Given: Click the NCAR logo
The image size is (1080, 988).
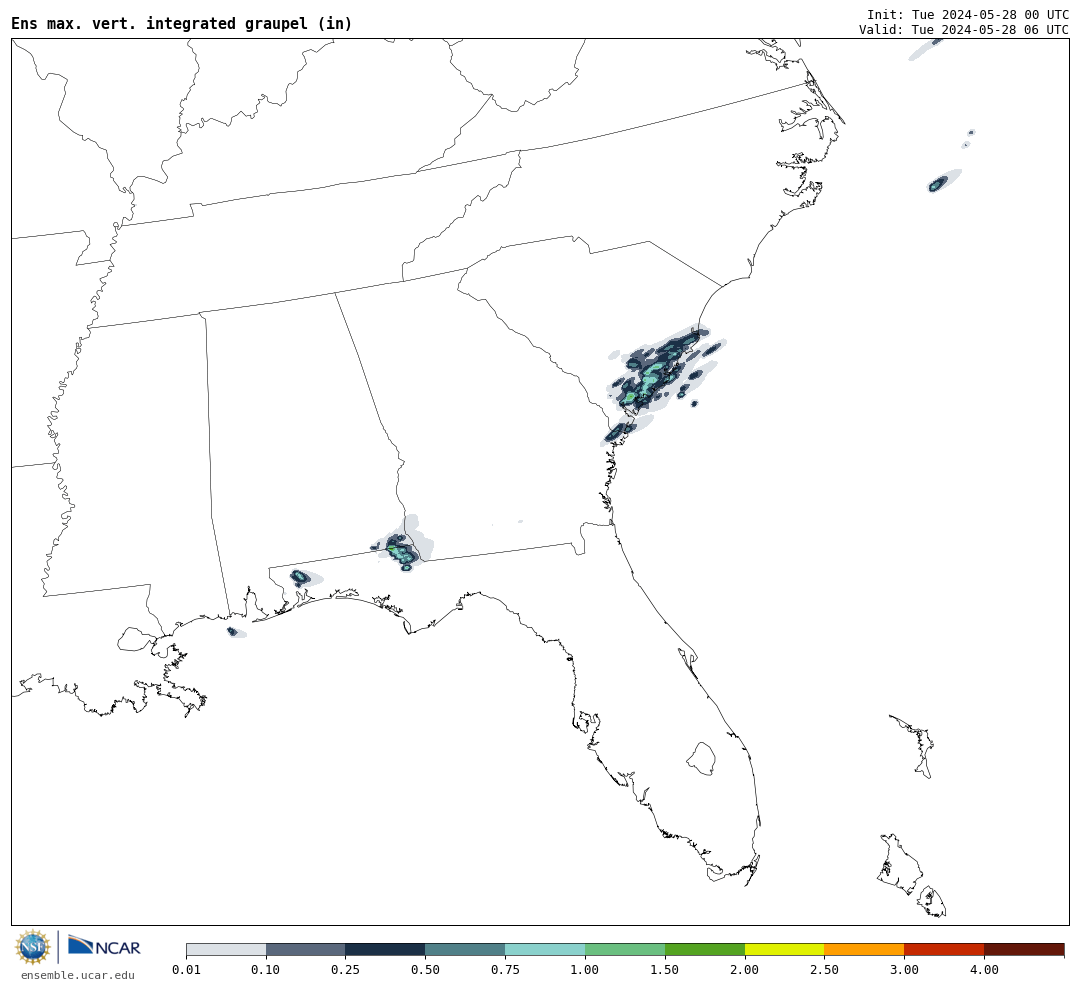Looking at the screenshot, I should pos(104,946).
